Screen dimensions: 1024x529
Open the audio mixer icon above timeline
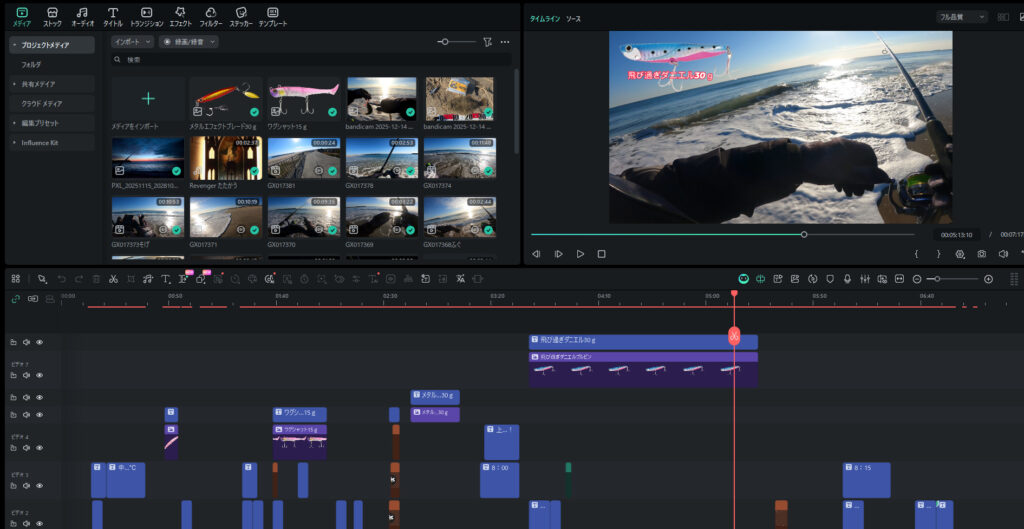(865, 279)
